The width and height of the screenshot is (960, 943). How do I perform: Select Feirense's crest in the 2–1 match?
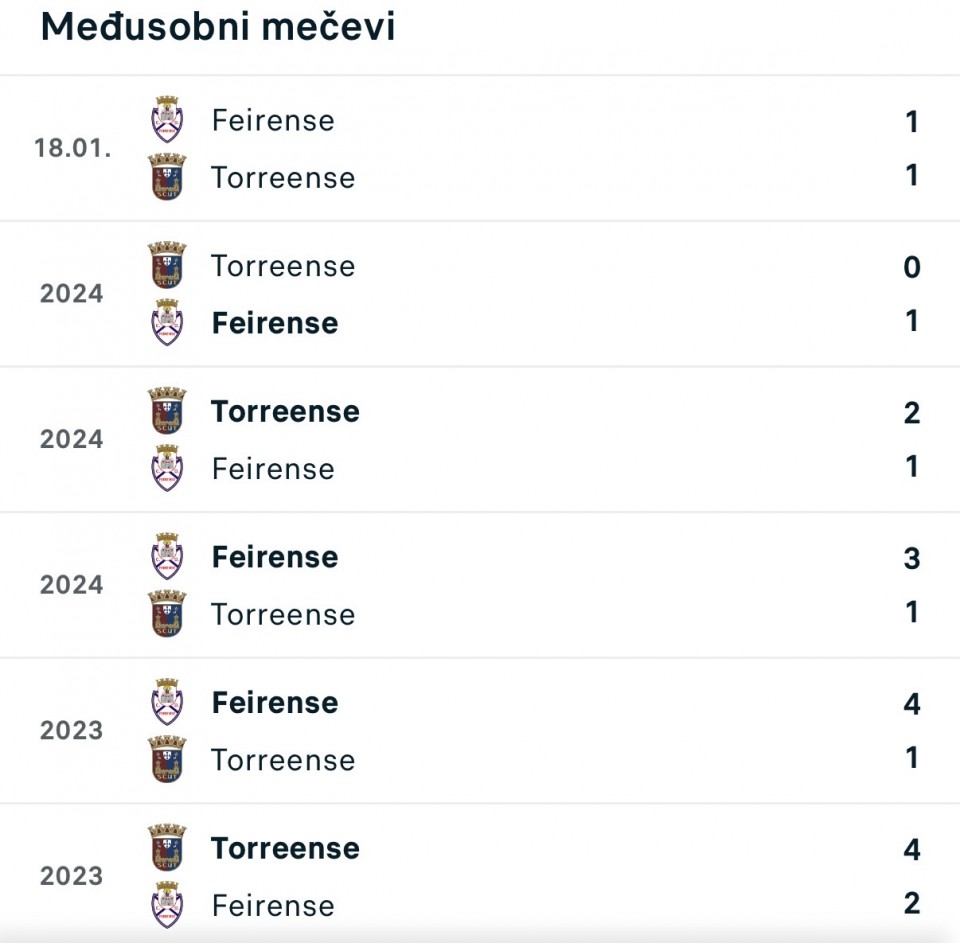click(x=167, y=468)
